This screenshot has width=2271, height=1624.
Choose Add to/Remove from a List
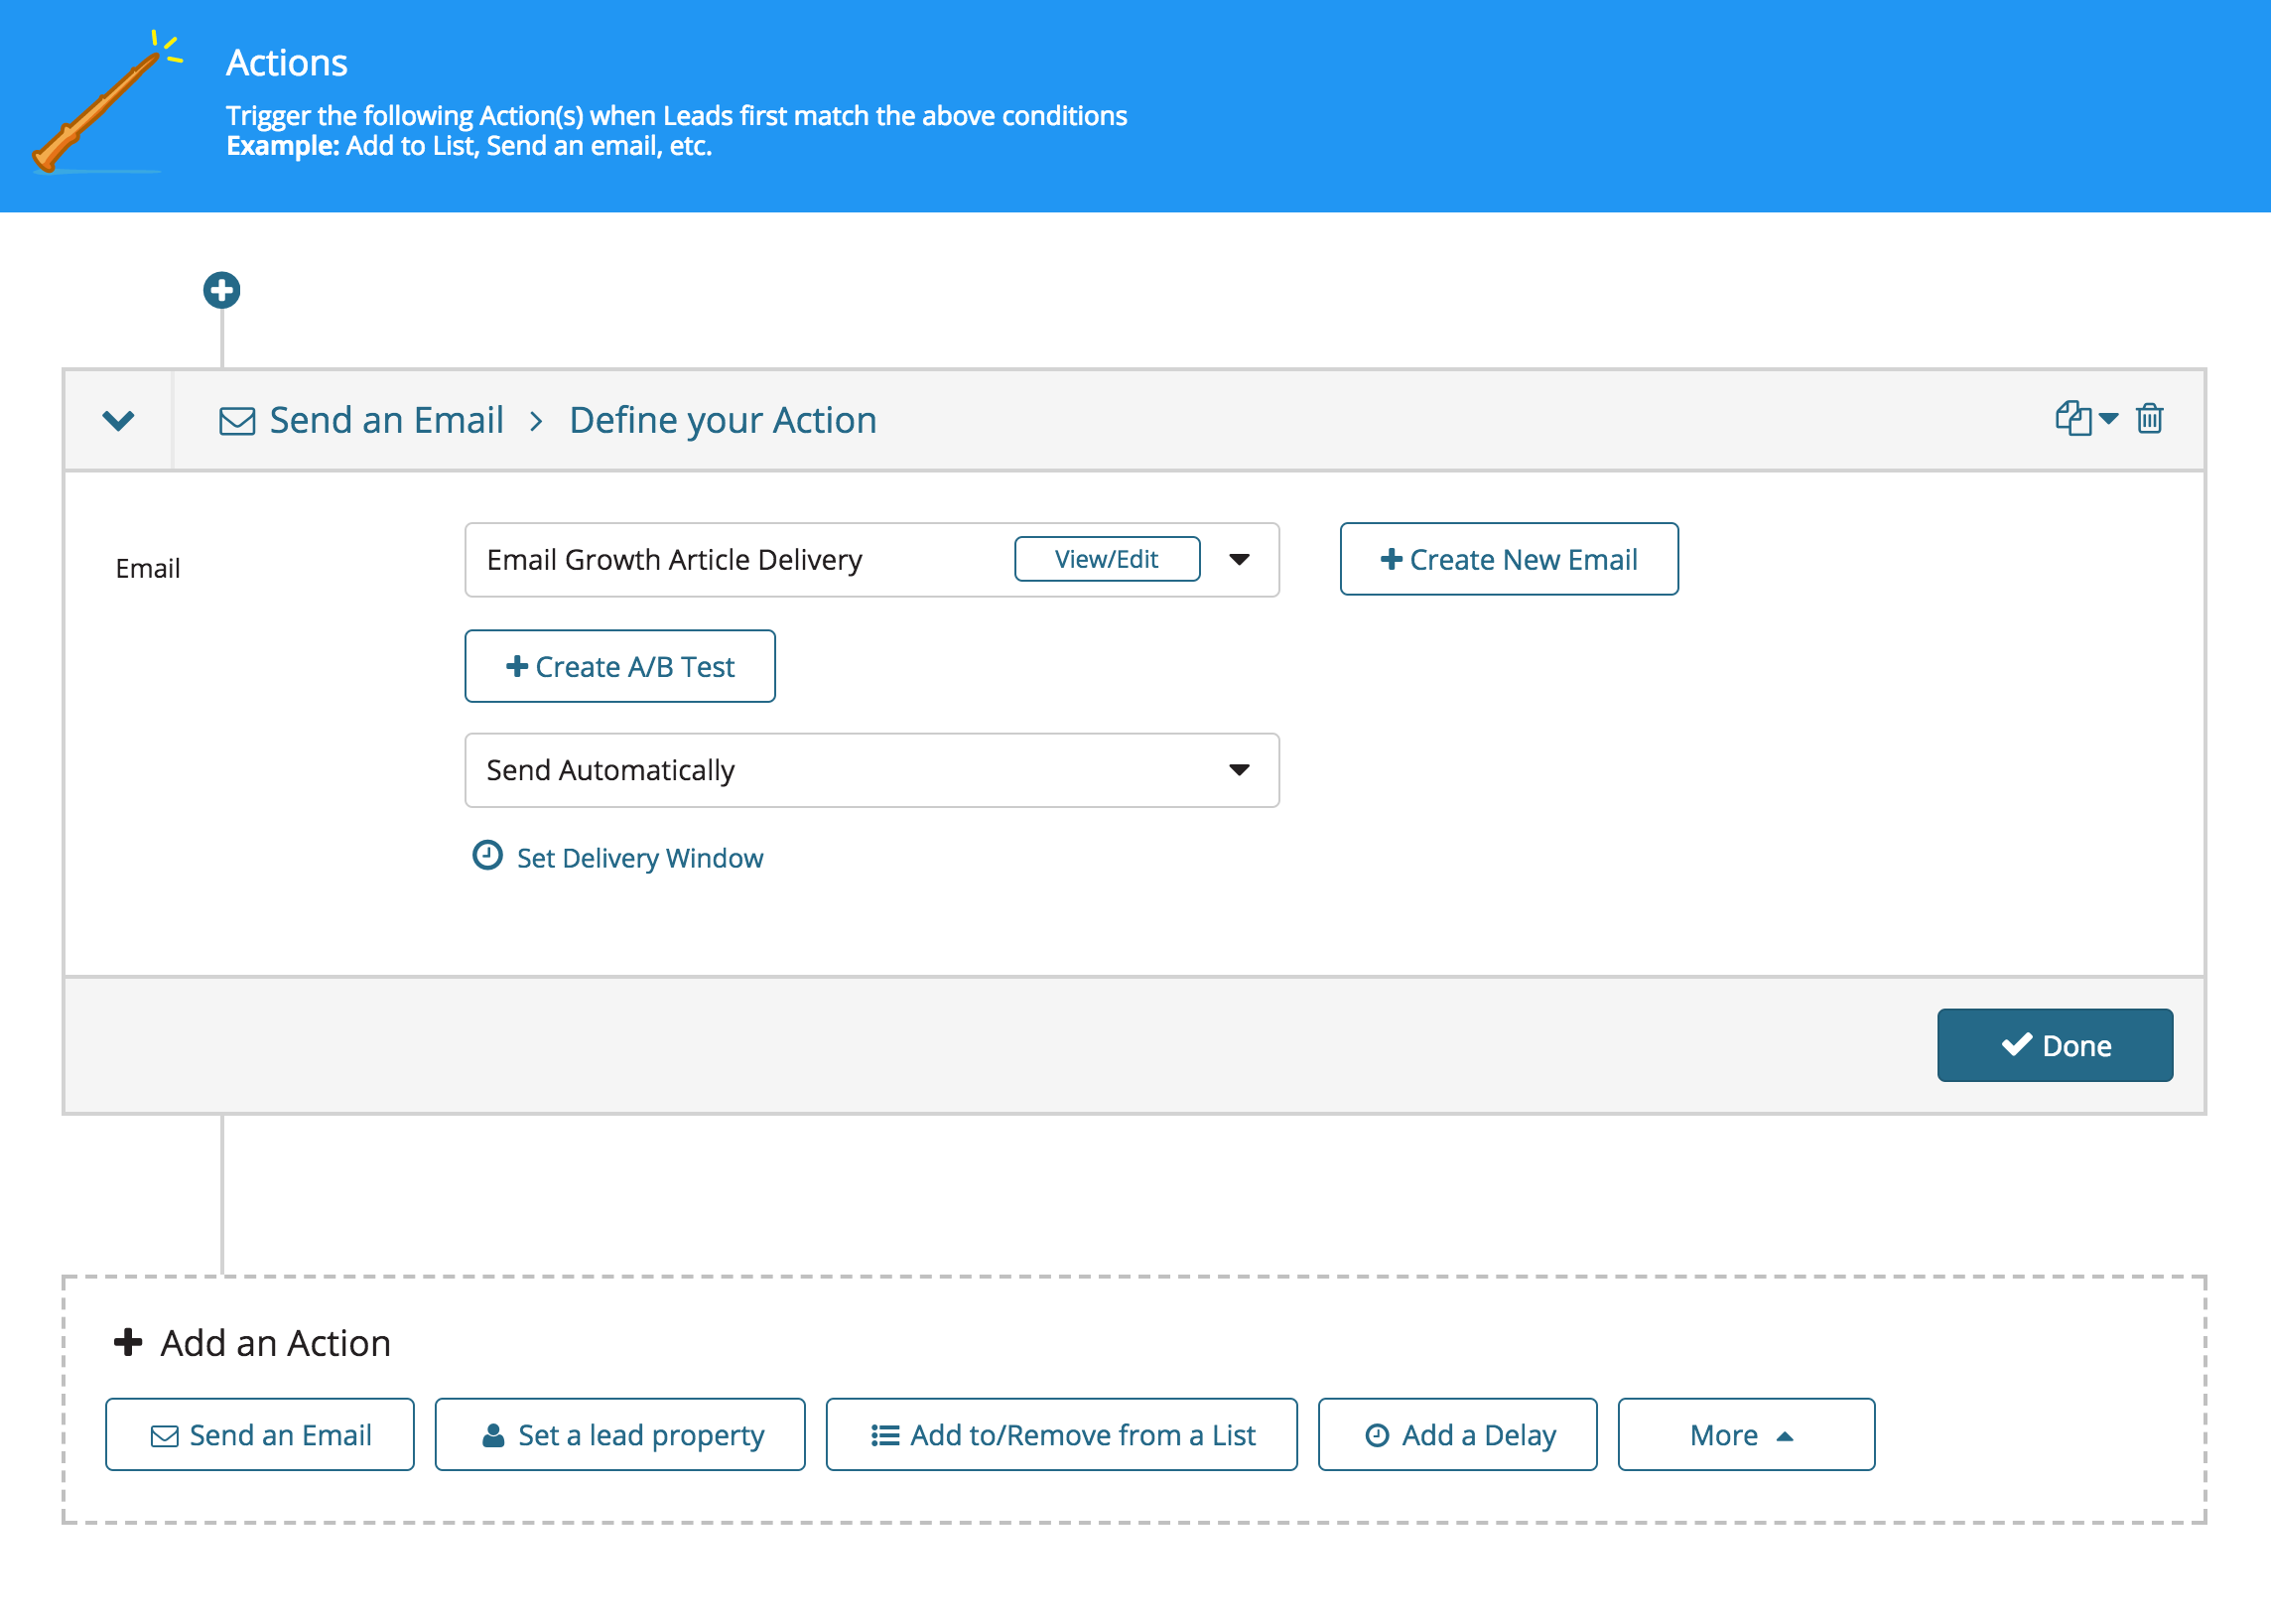click(1061, 1435)
